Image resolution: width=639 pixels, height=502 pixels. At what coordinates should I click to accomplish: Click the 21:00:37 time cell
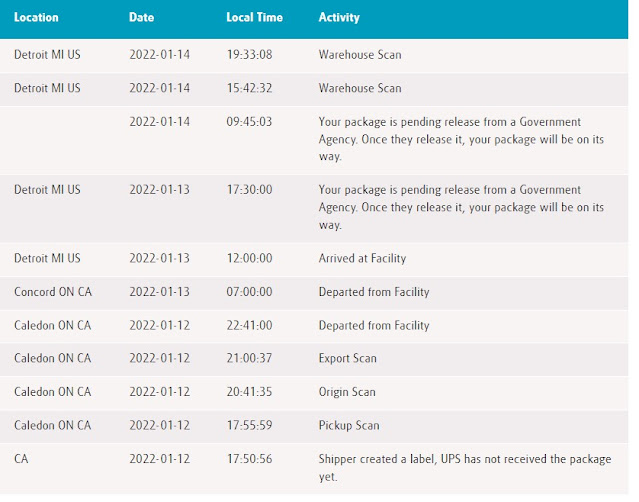click(249, 358)
